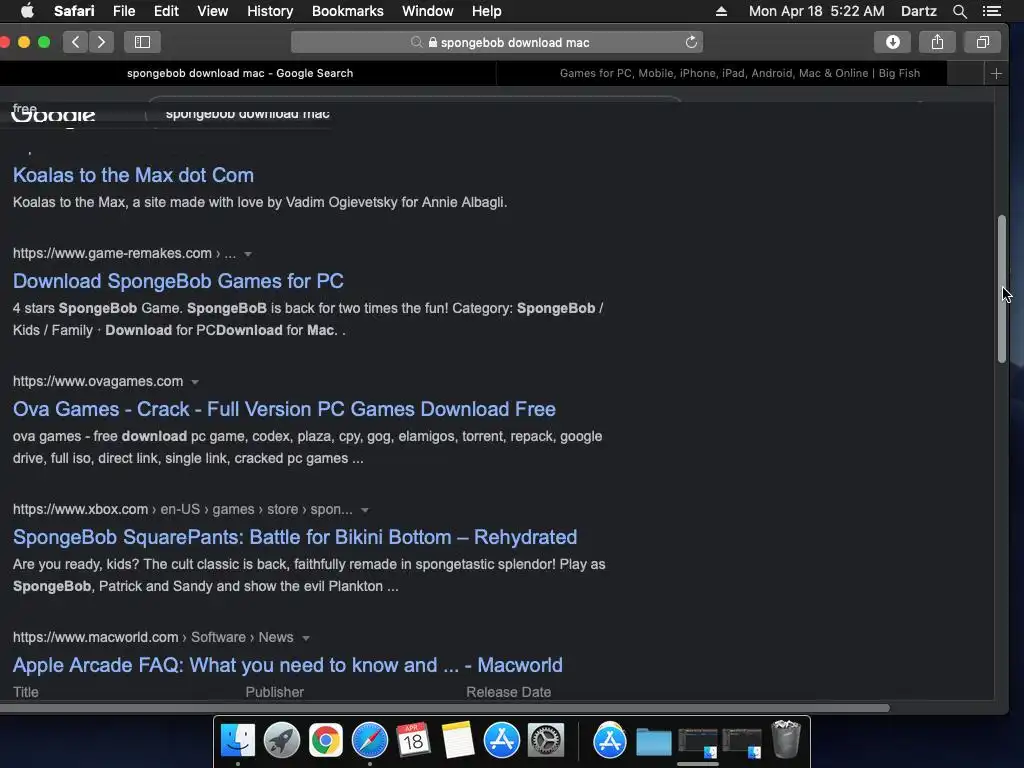Toggle the Safari sidebar button
This screenshot has width=1024, height=768.
tap(142, 42)
